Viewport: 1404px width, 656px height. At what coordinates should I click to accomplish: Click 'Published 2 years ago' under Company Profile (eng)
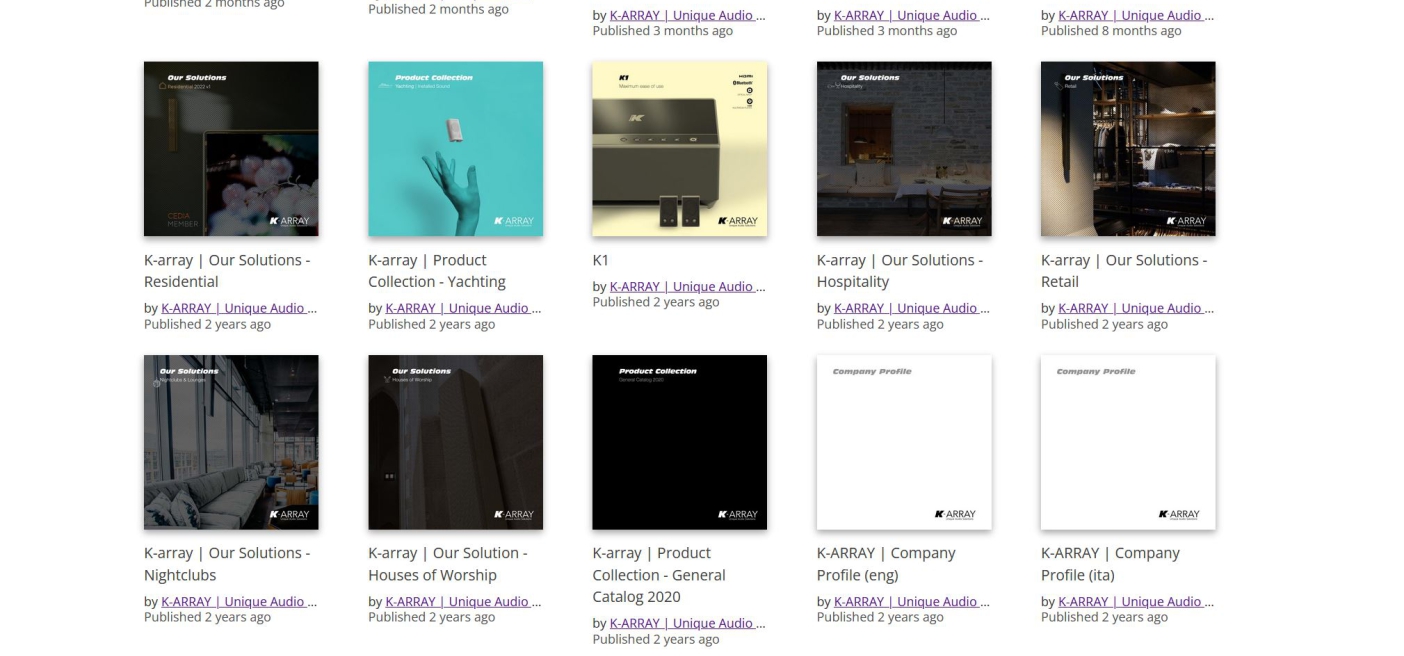coord(880,617)
